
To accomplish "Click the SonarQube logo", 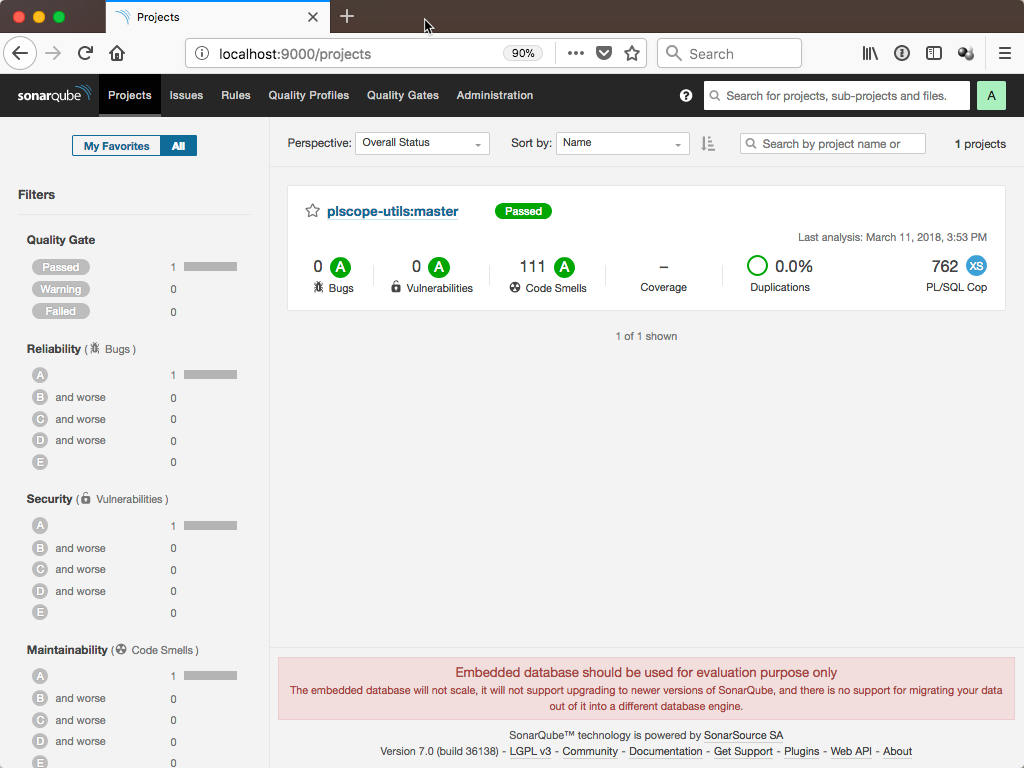I will point(54,95).
